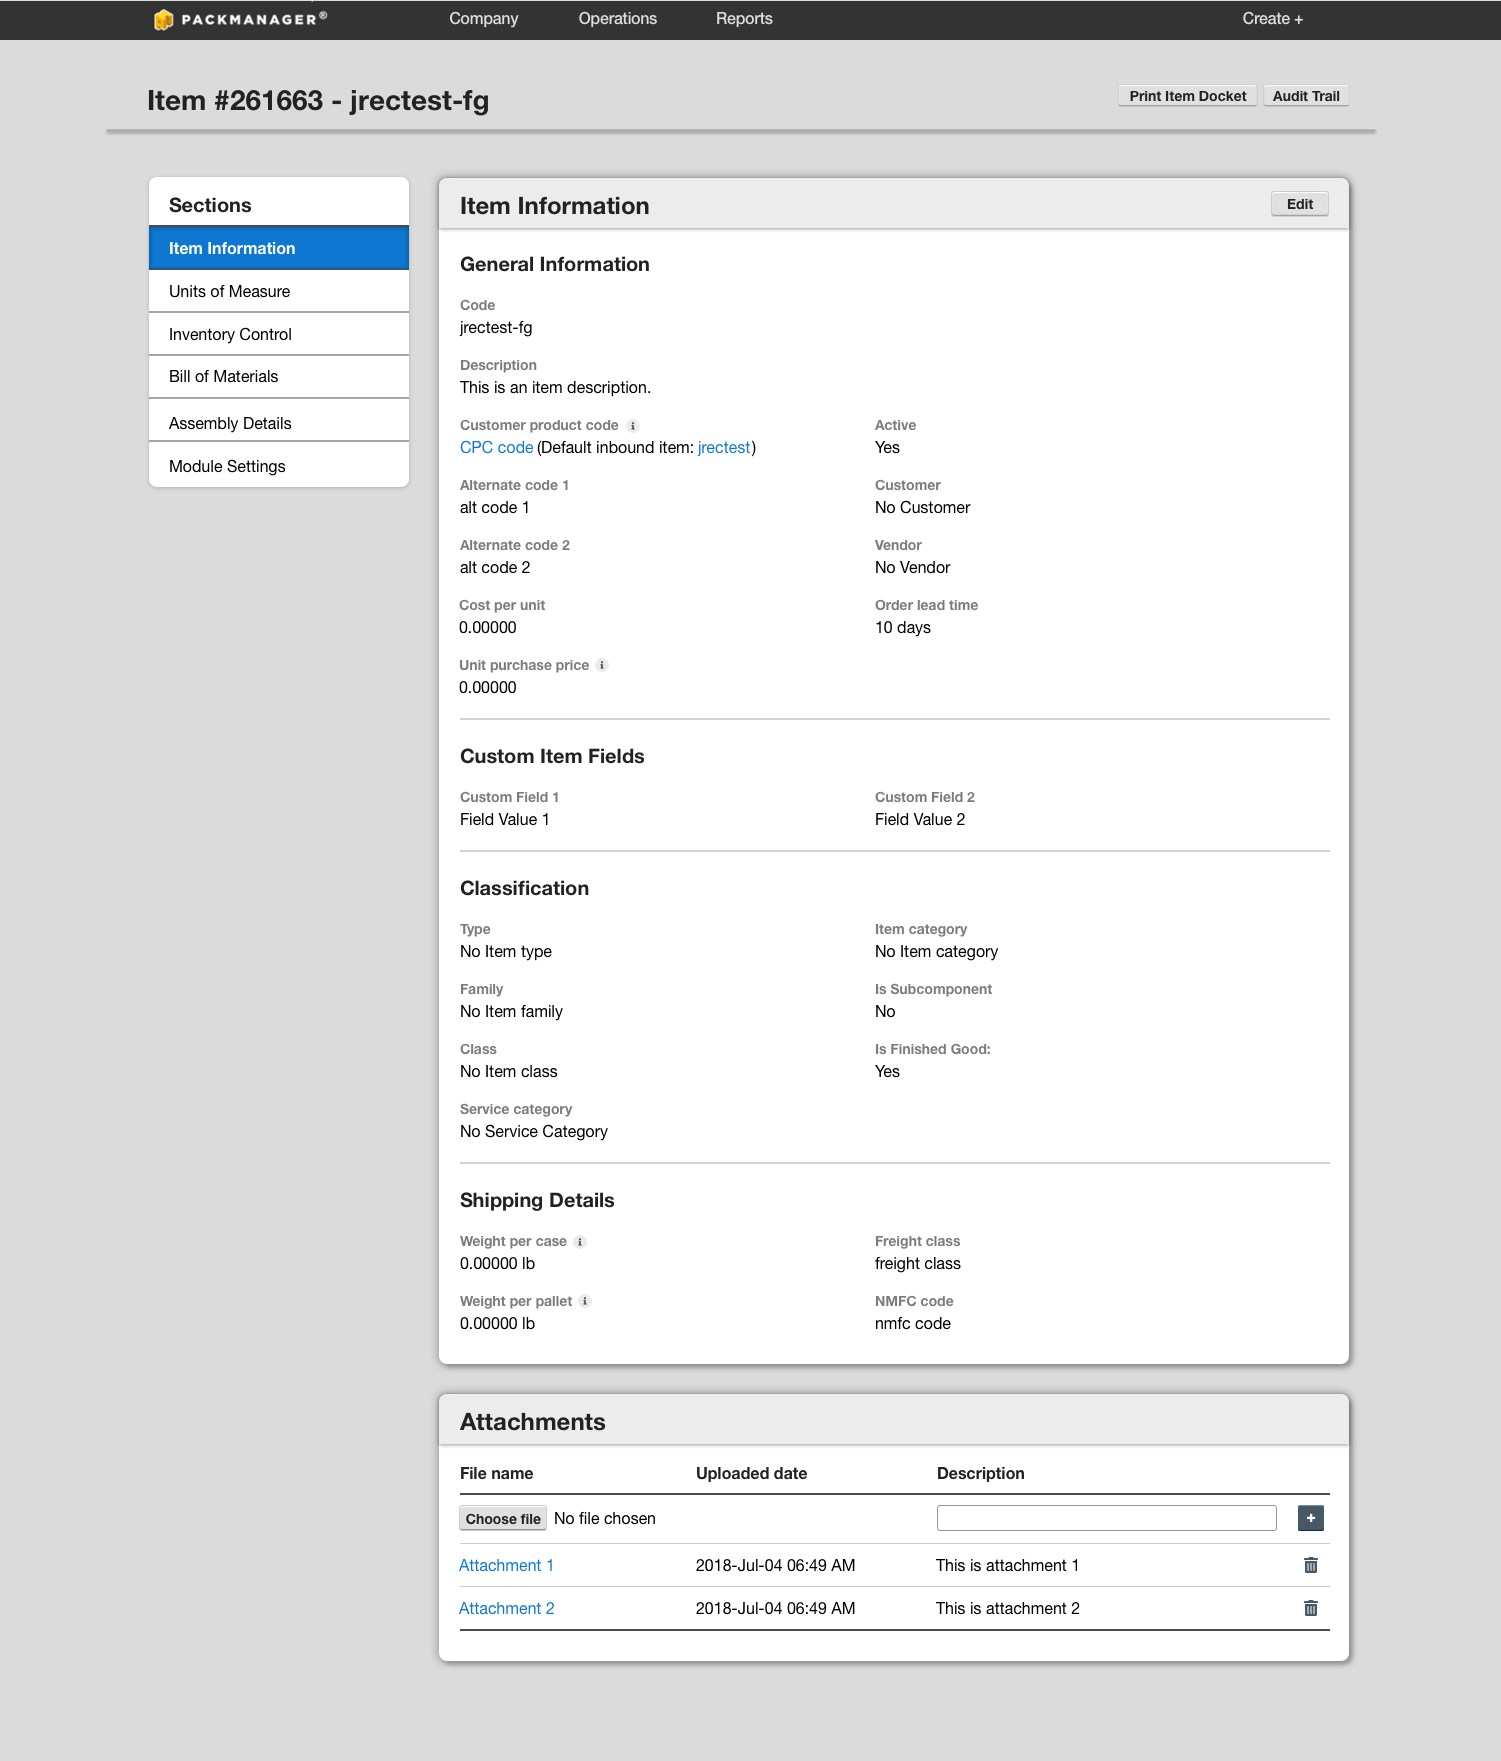Go to Bill of Materials section
The width and height of the screenshot is (1501, 1761).
[x=279, y=377]
